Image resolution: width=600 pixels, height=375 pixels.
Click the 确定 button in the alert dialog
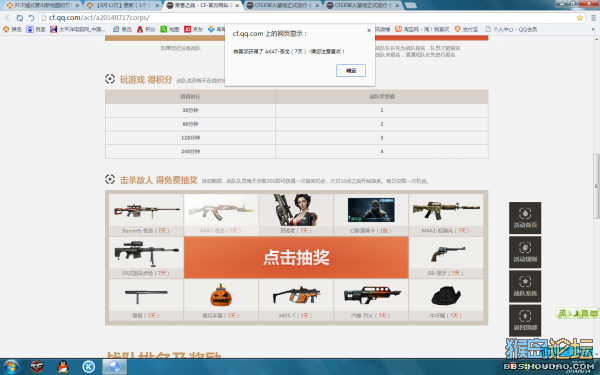(351, 70)
